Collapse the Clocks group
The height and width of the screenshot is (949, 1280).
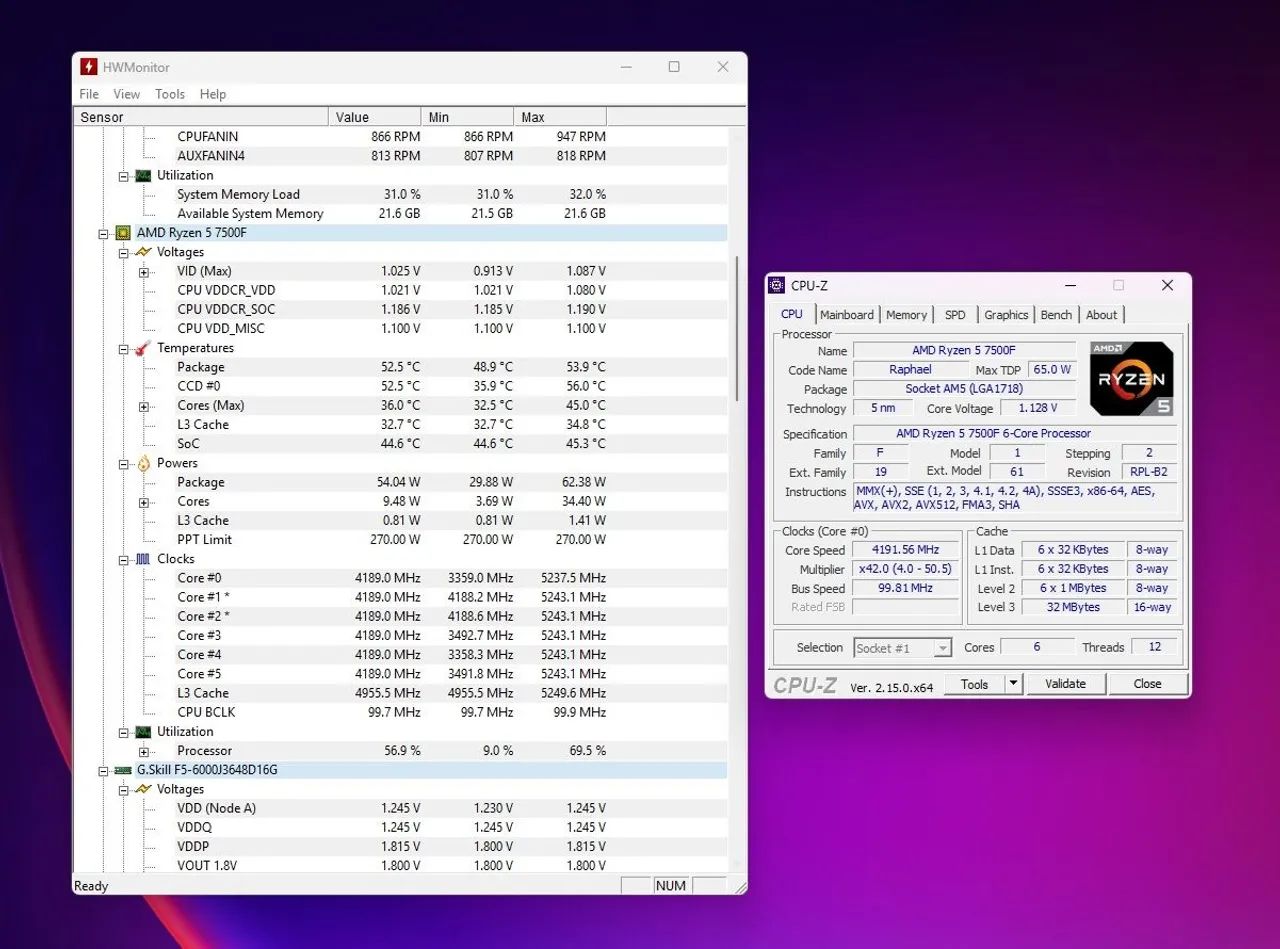click(124, 560)
